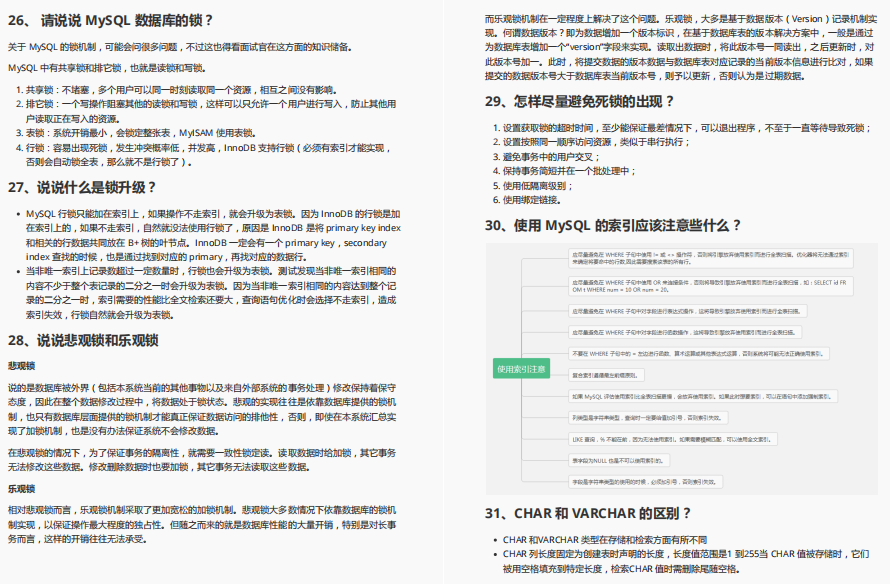
Task: Click the bold subheading '乐观锁'
Action: 22,489
